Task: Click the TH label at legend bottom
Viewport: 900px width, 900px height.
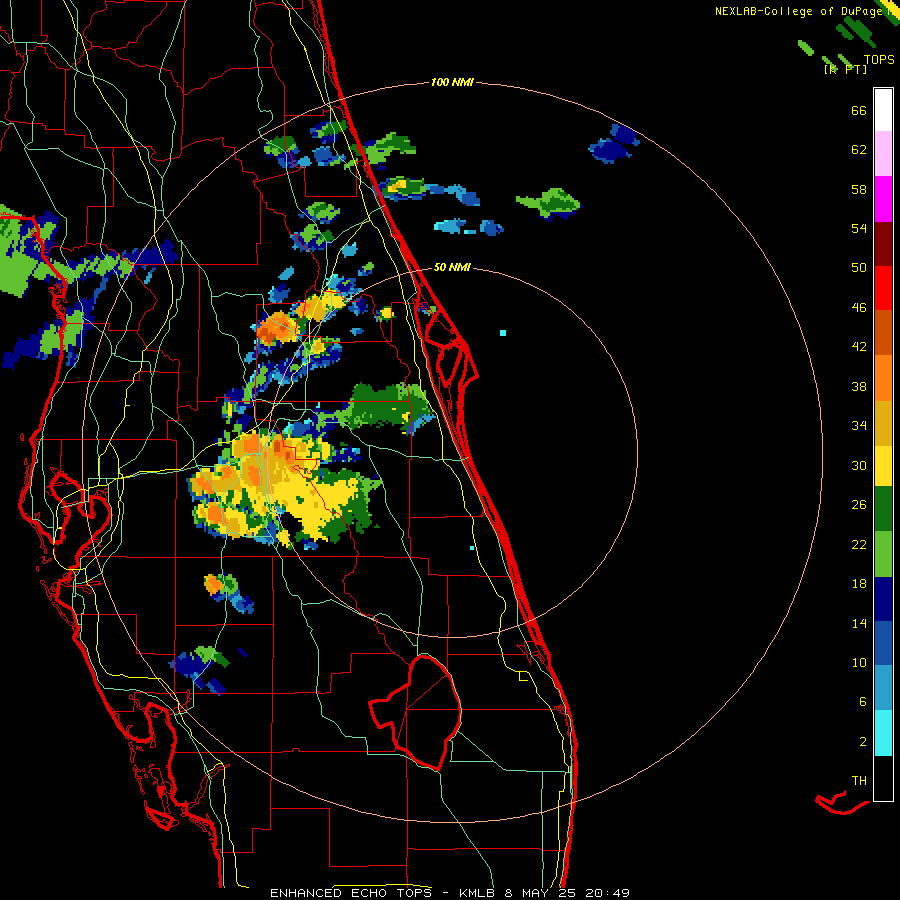Action: click(x=859, y=781)
